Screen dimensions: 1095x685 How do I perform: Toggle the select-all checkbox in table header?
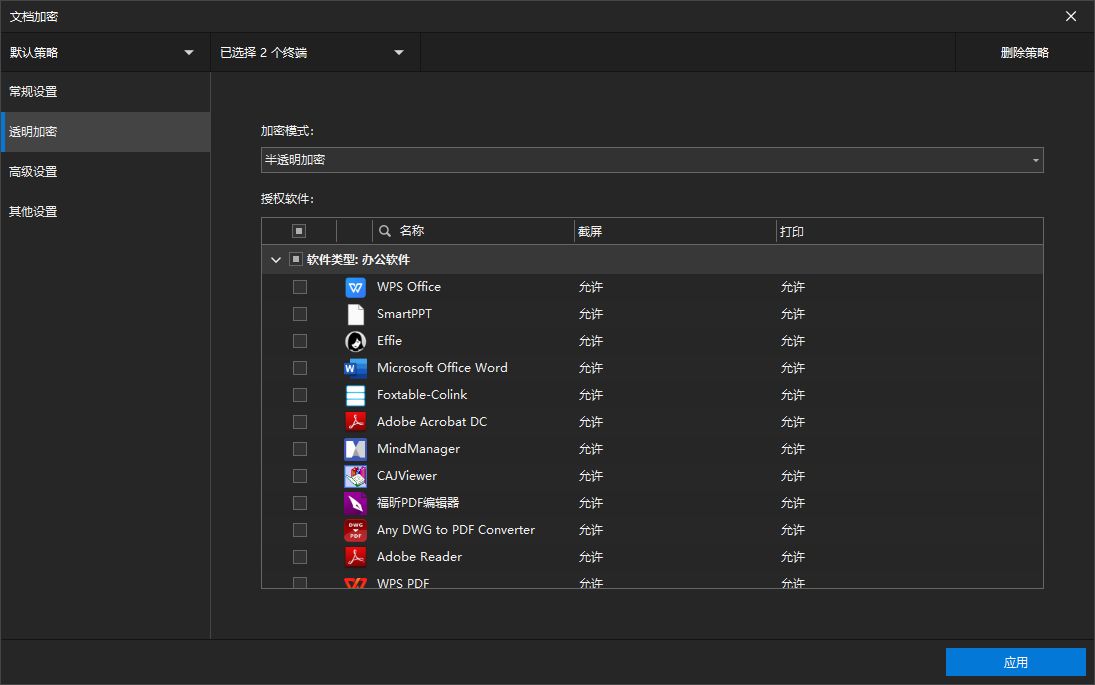[299, 231]
